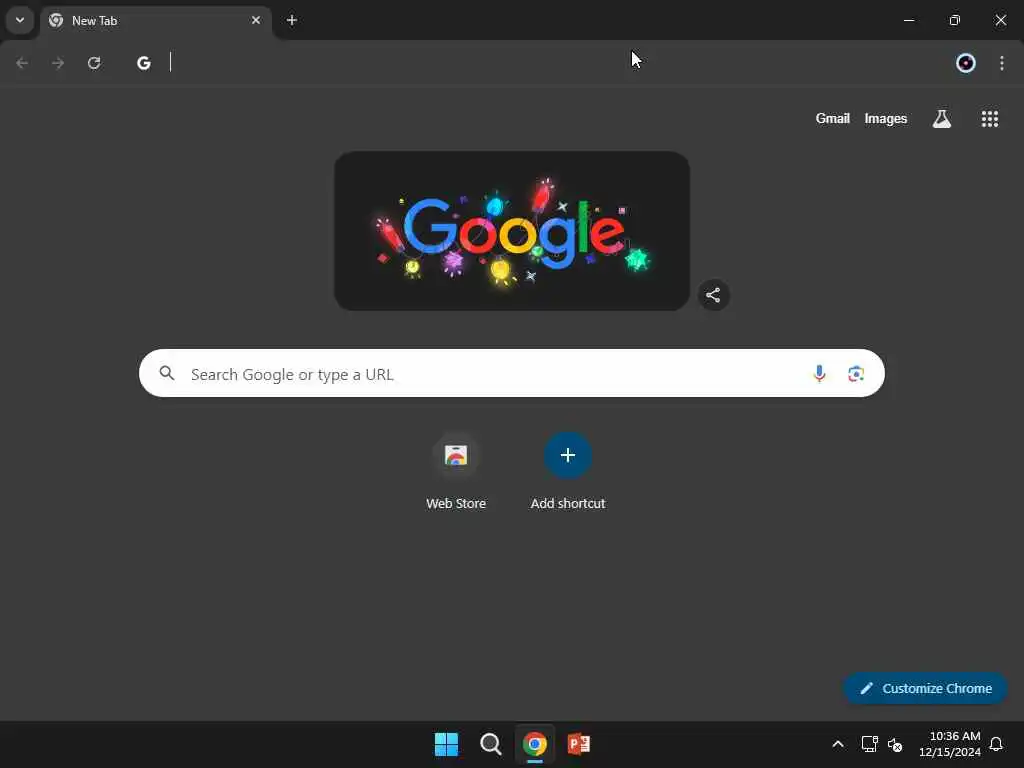
Task: Reload the current page
Action: click(94, 63)
